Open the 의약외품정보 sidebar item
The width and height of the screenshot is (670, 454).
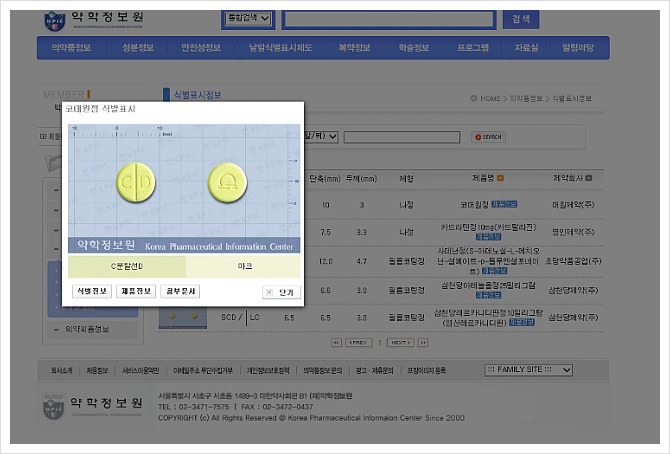click(87, 329)
